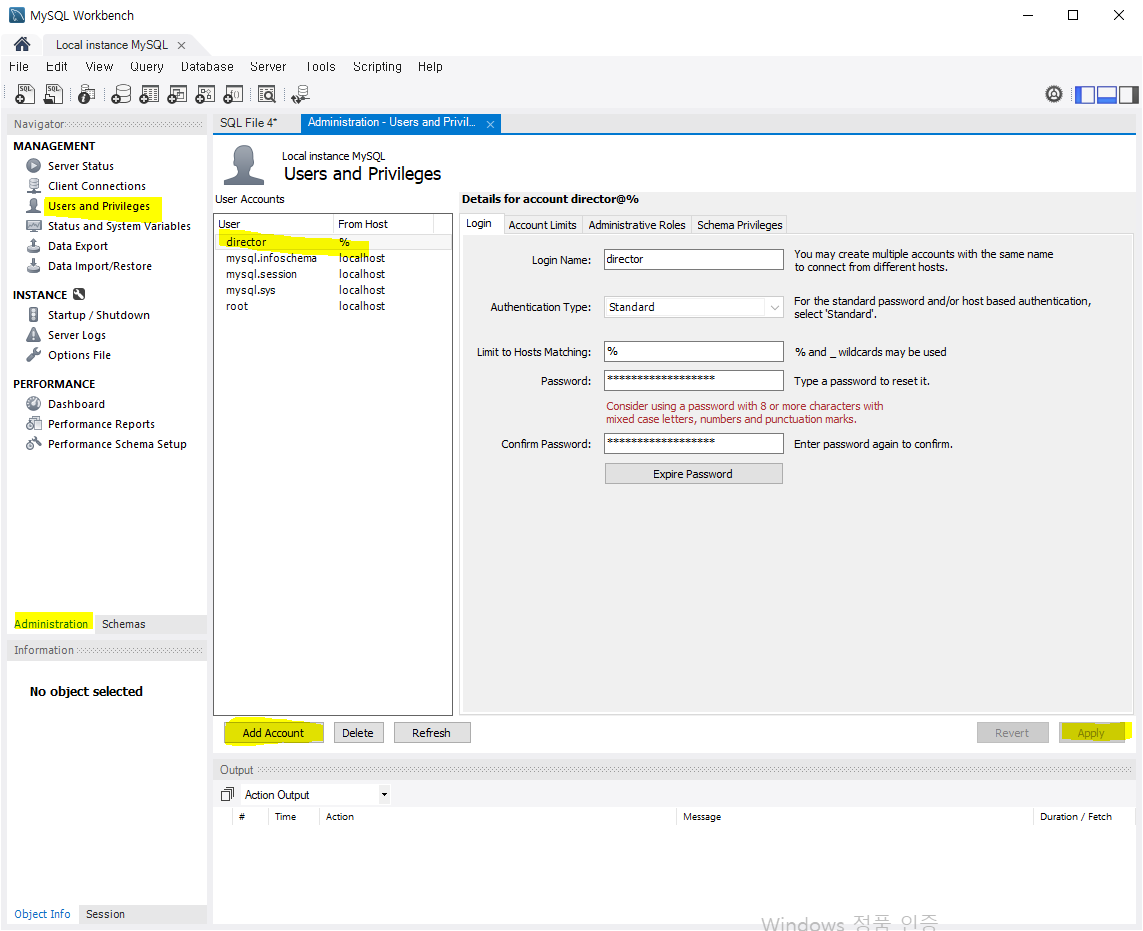Screen dimensions: 1143x931
Task: Click the create new function toolbar icon
Action: click(233, 94)
